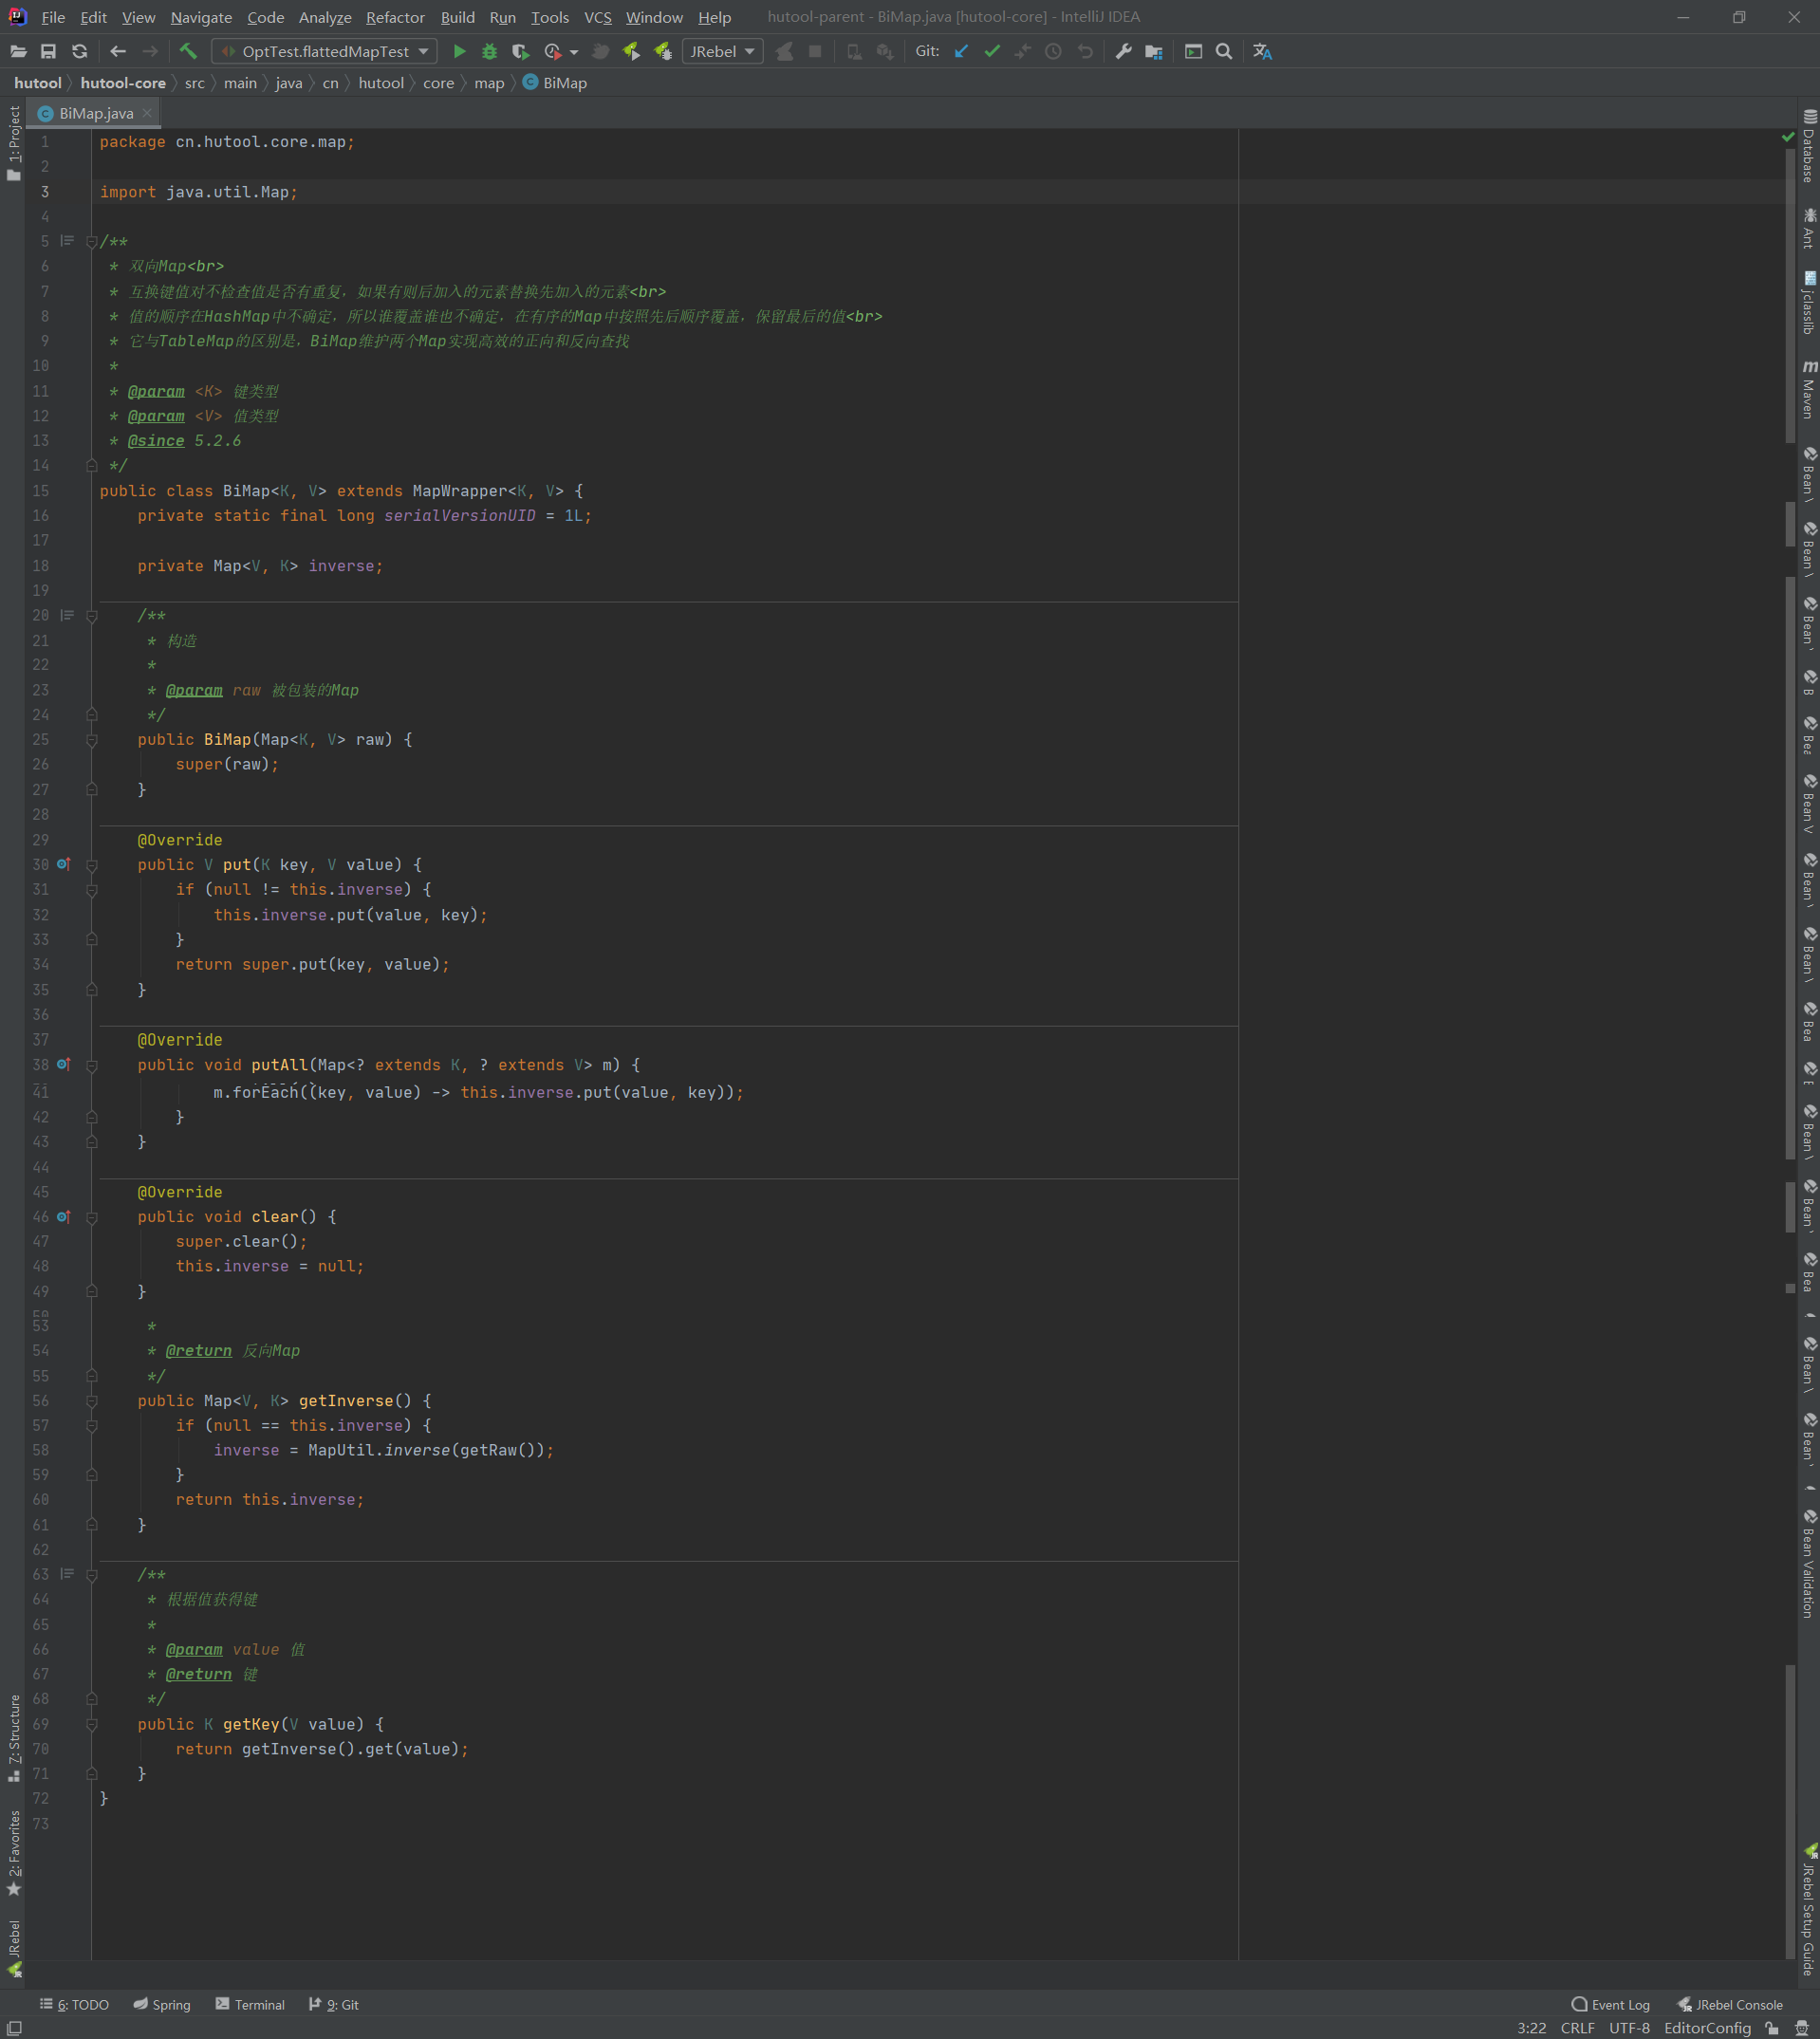Expand the profiler run options arrow
Image resolution: width=1820 pixels, height=2039 pixels.
pyautogui.click(x=574, y=52)
